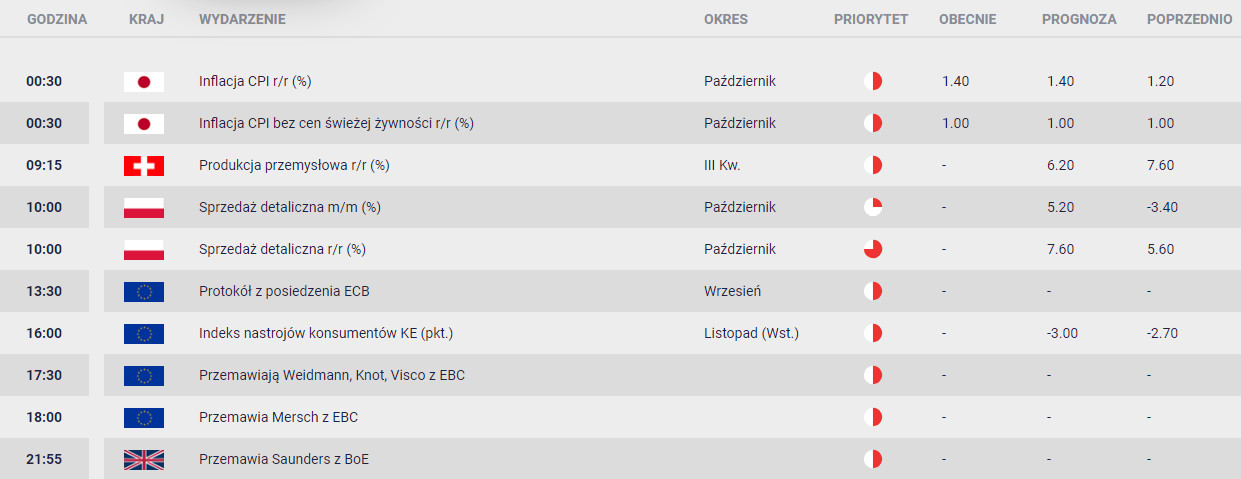Click Poland flag on Sprzedaż detaliczna m/m row

click(143, 208)
